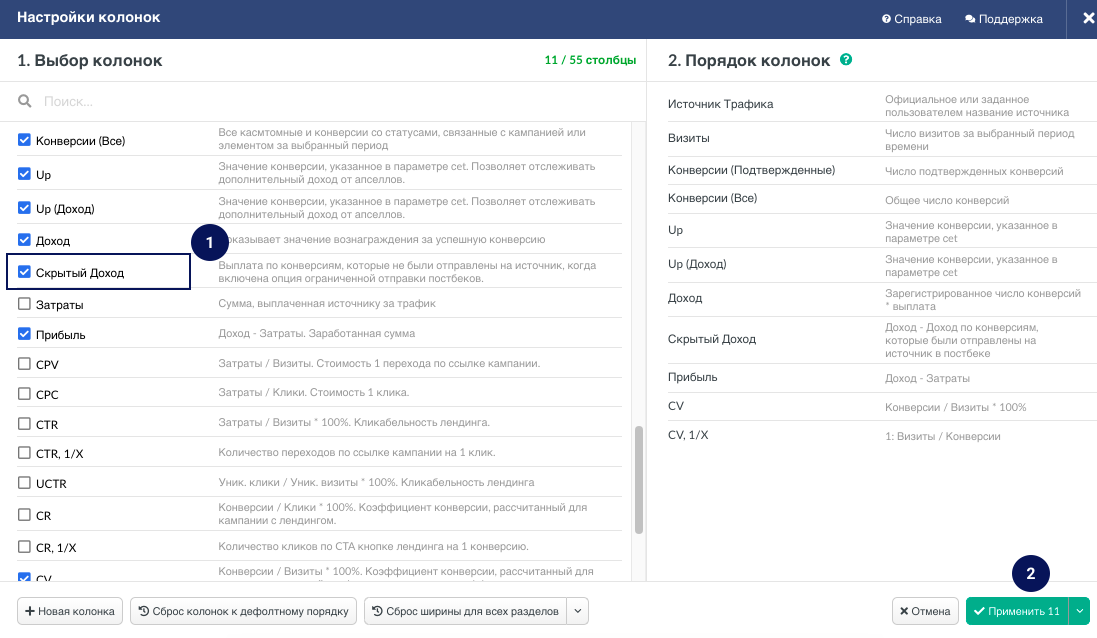Enable the Затраты checkbox

click(x=24, y=304)
